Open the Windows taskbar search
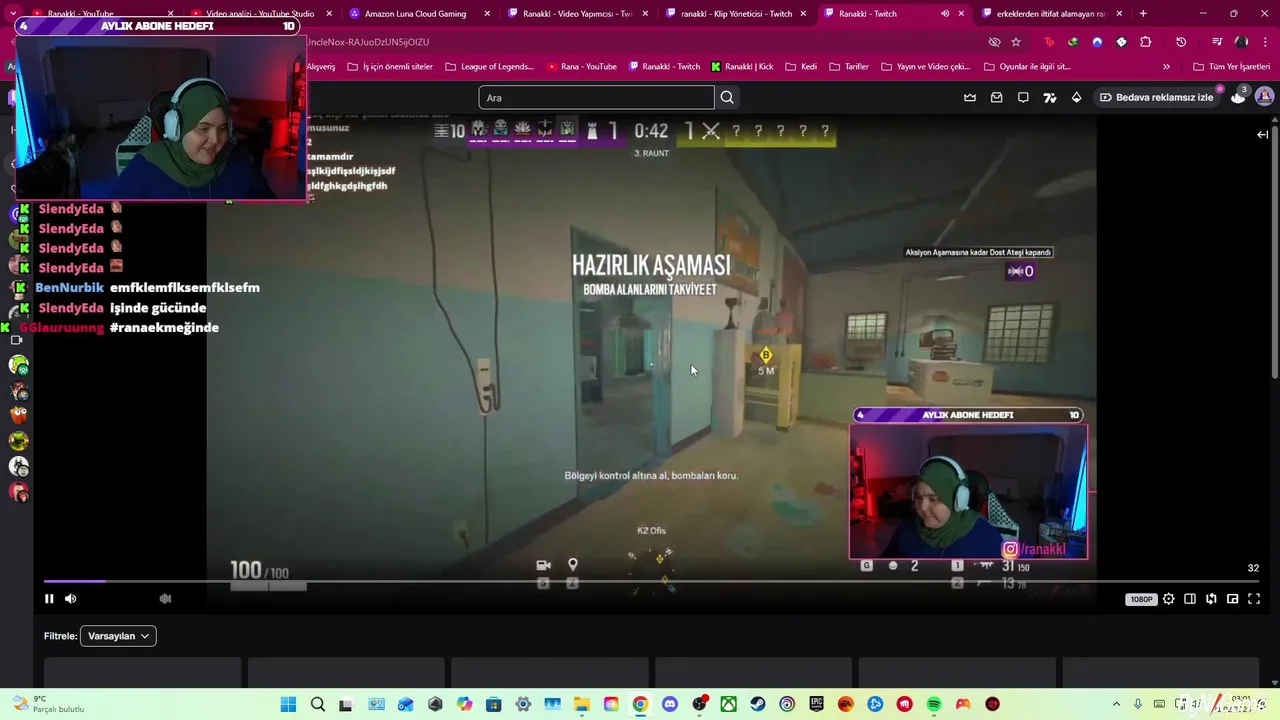The width and height of the screenshot is (1280, 720). coord(318,704)
